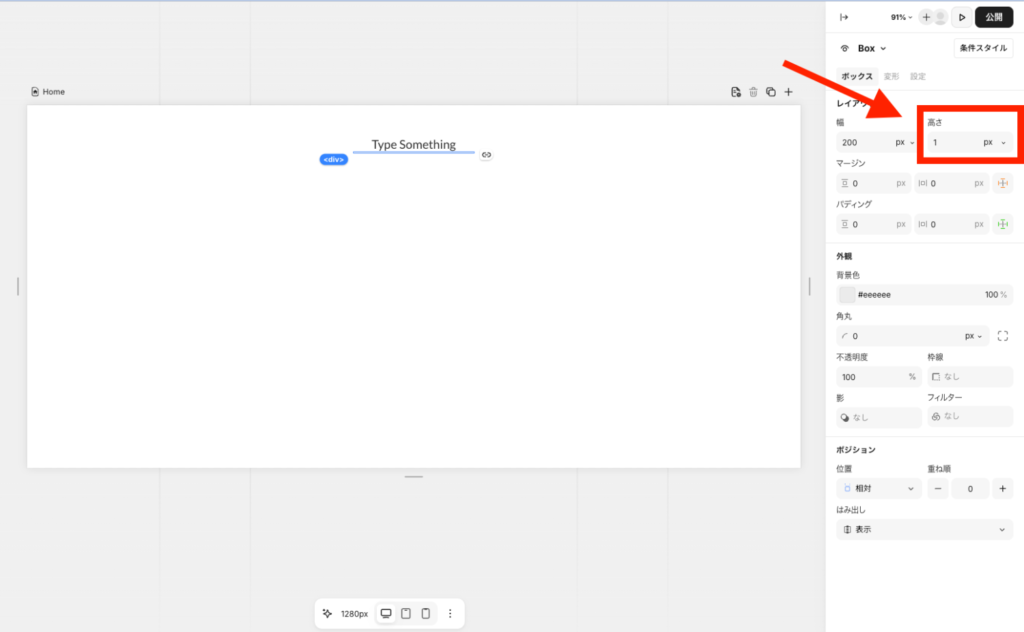The height and width of the screenshot is (632, 1024).
Task: Open the 条件スタイル button
Action: click(983, 48)
